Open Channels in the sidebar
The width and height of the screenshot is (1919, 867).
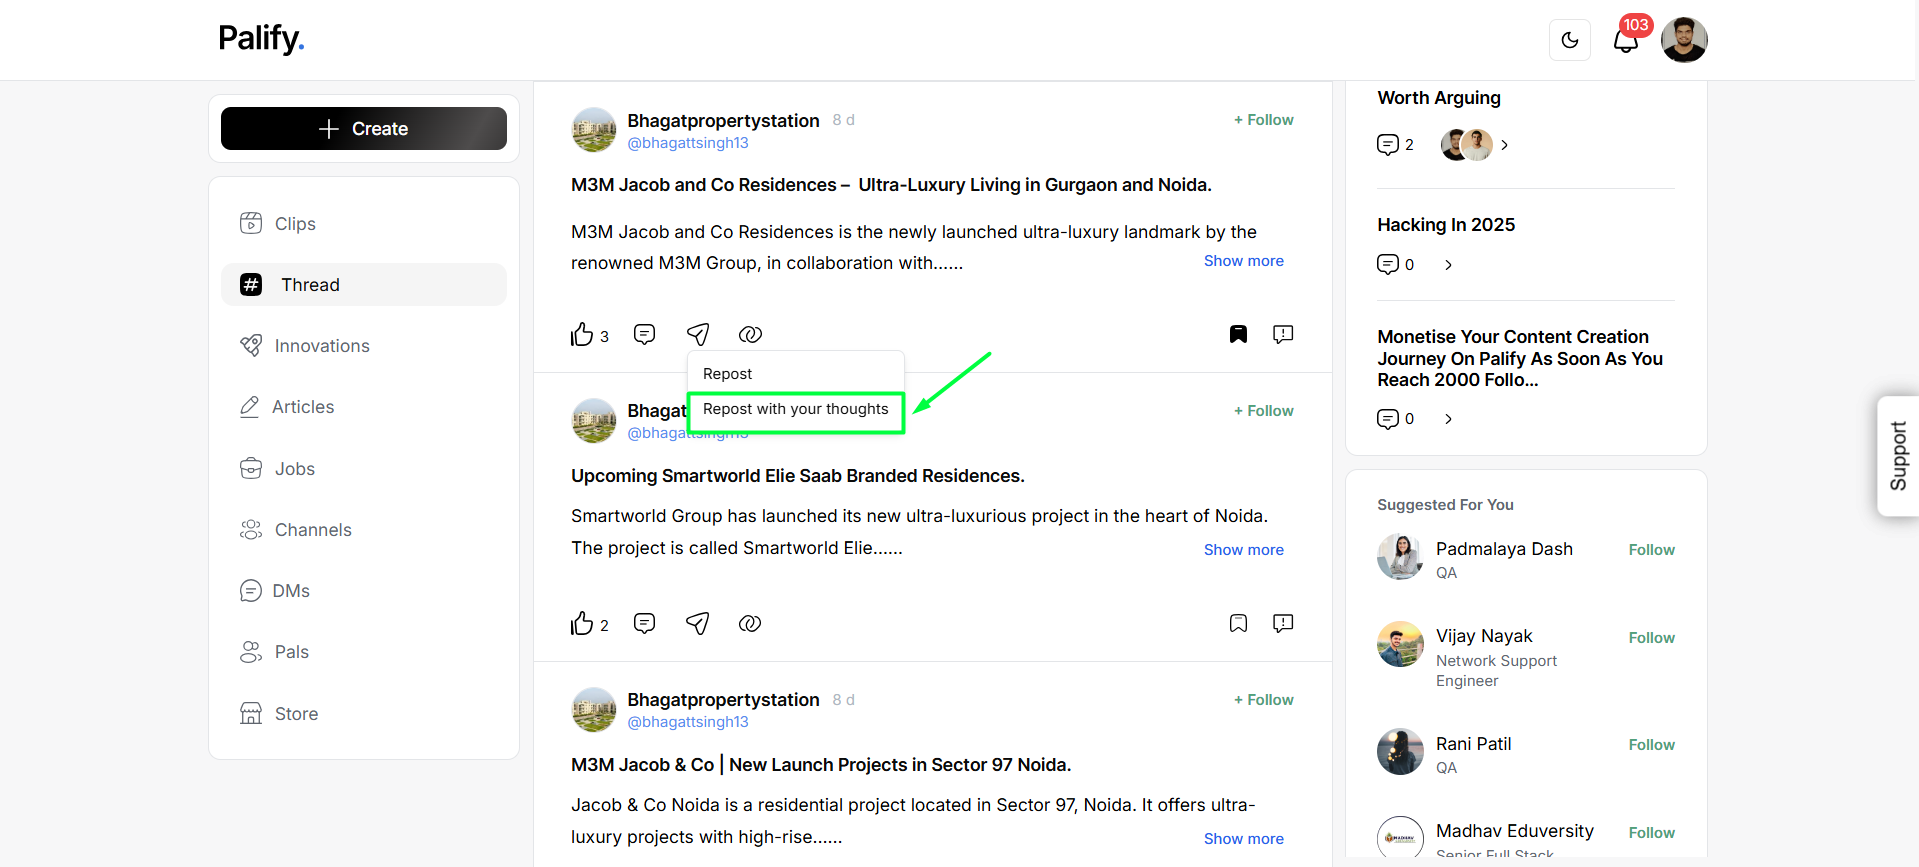(364, 530)
